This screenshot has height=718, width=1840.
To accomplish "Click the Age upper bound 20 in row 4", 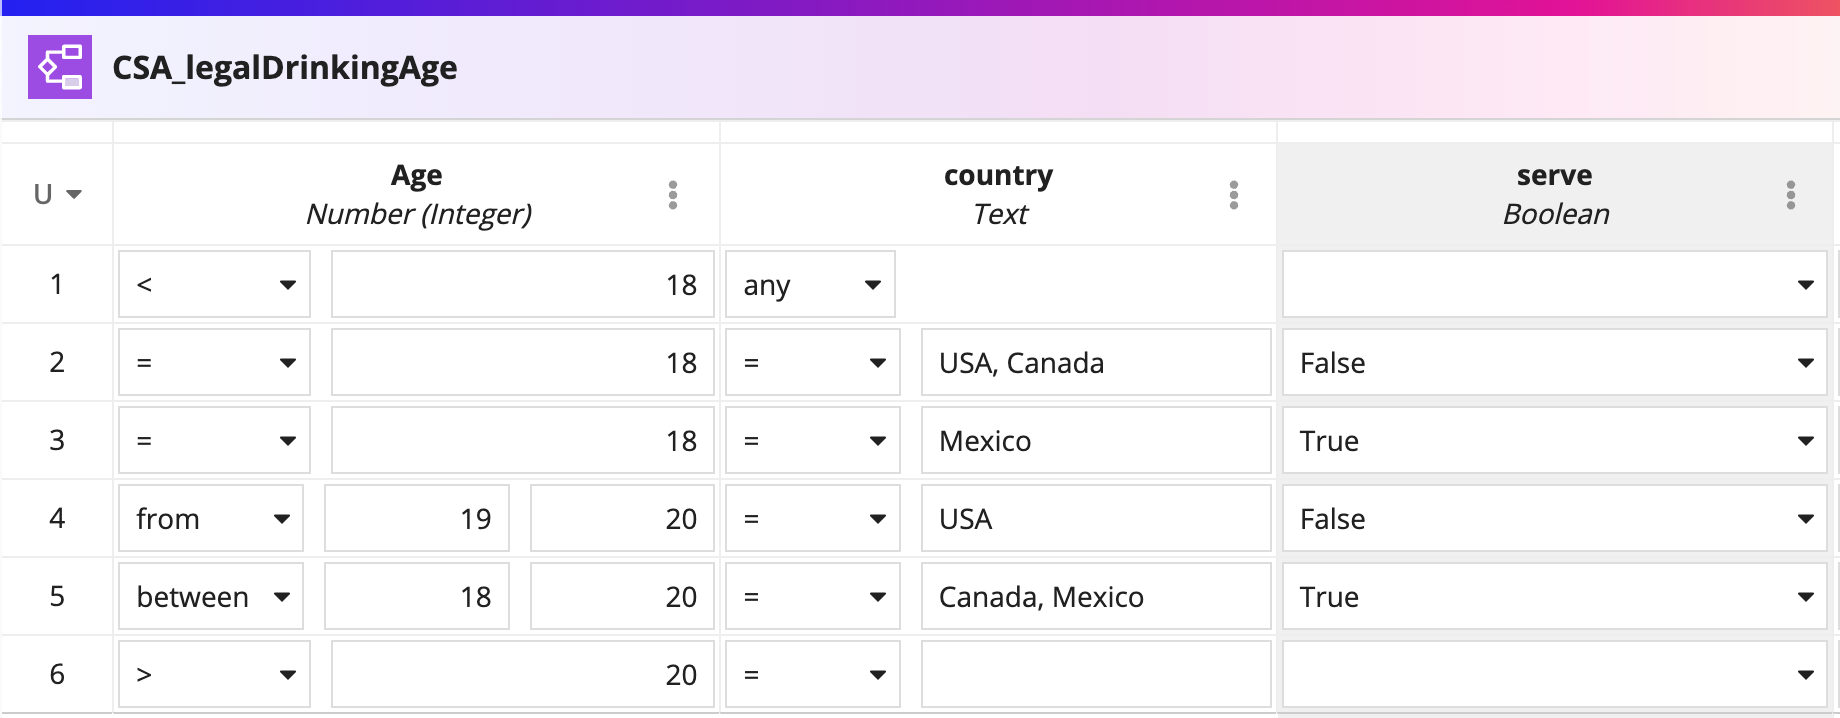I will 622,519.
